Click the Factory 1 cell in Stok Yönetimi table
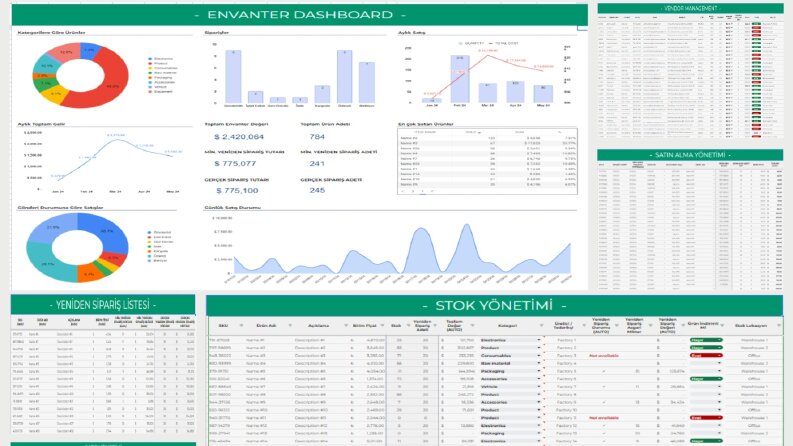This screenshot has width=793, height=446. (x=566, y=340)
